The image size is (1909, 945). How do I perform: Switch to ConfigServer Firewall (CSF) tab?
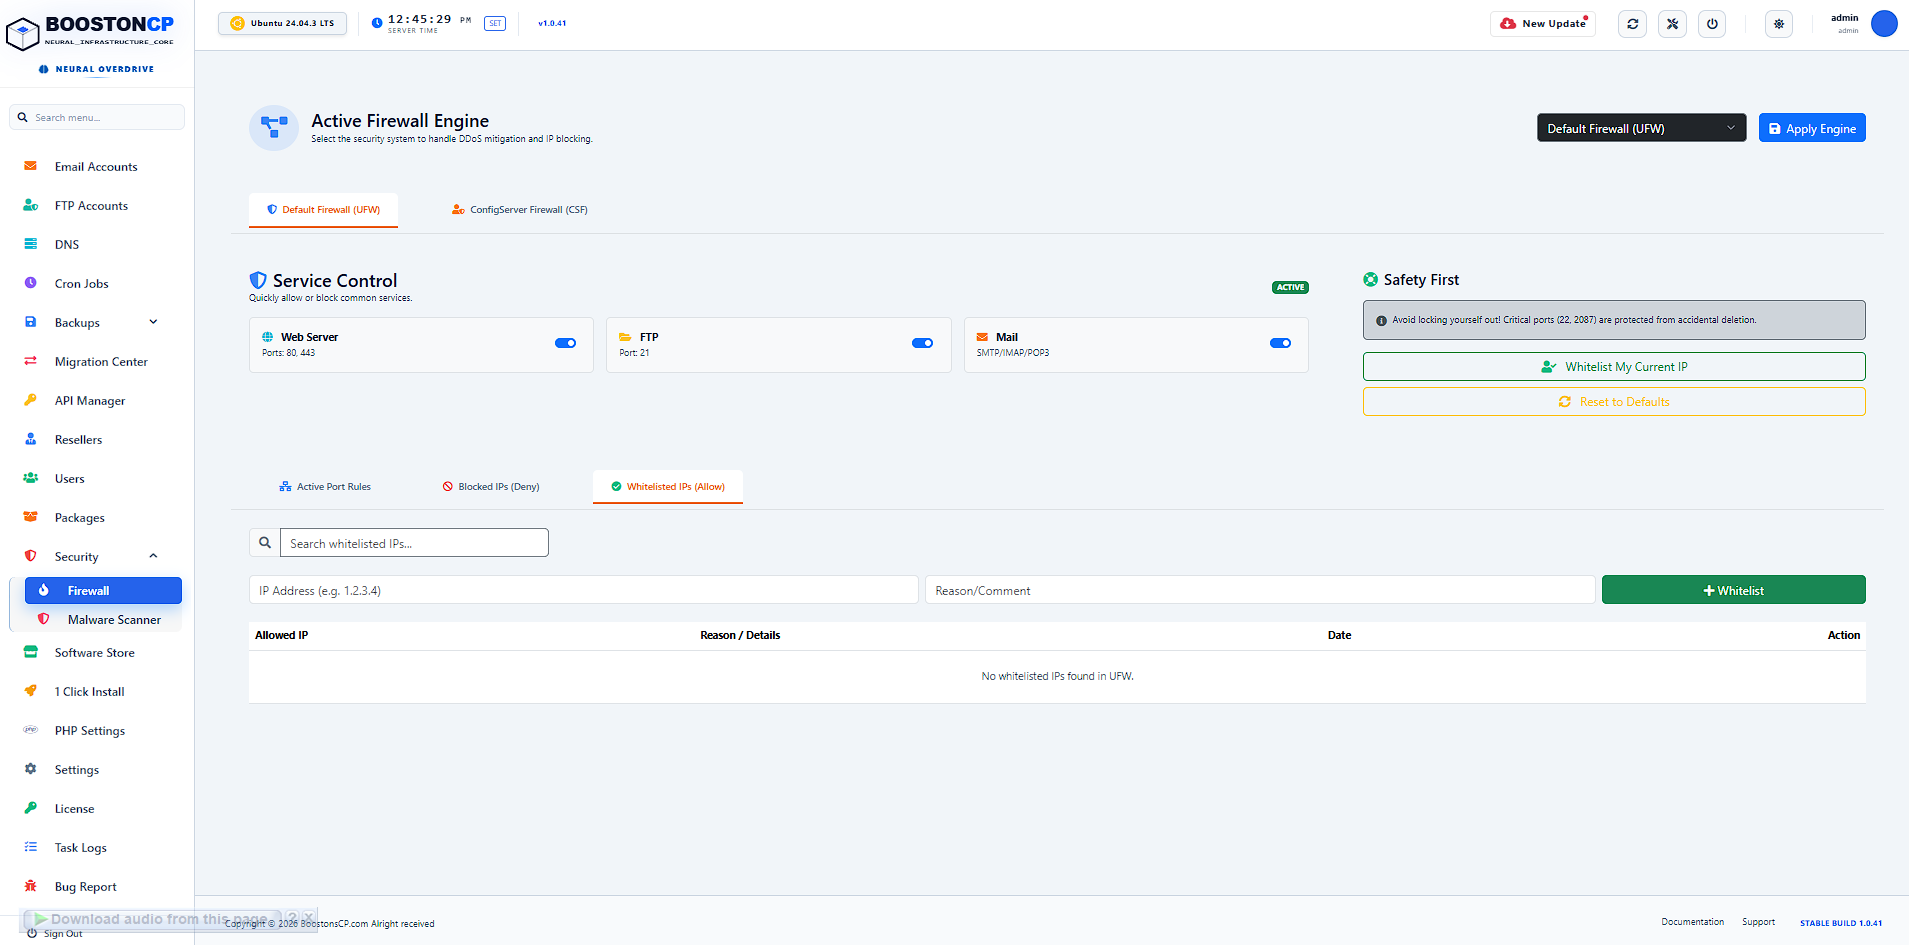click(x=519, y=210)
